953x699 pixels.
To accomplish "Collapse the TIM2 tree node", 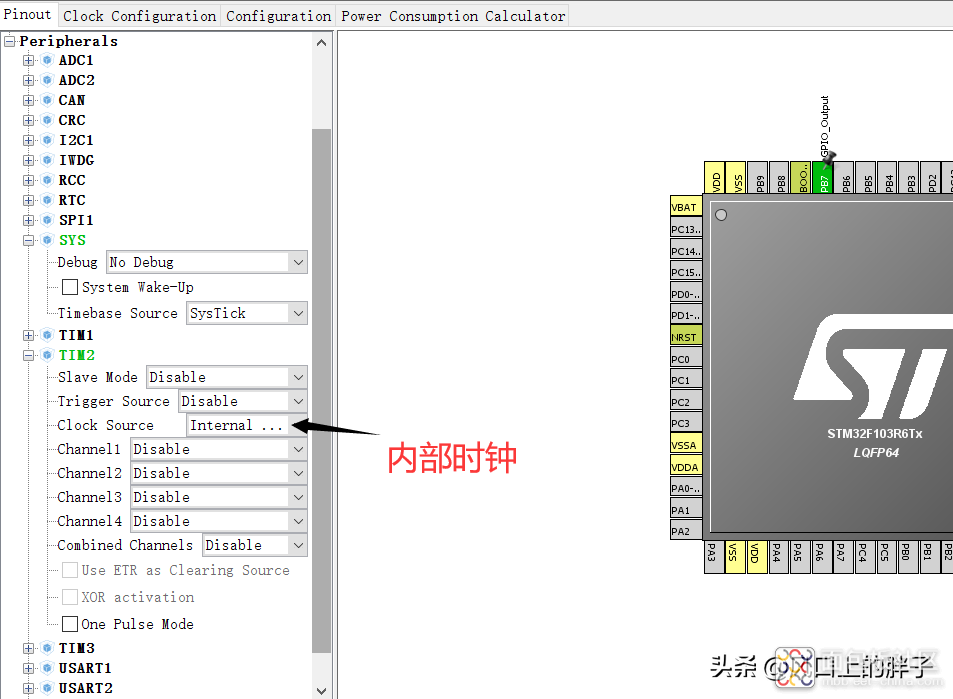I will click(28, 356).
